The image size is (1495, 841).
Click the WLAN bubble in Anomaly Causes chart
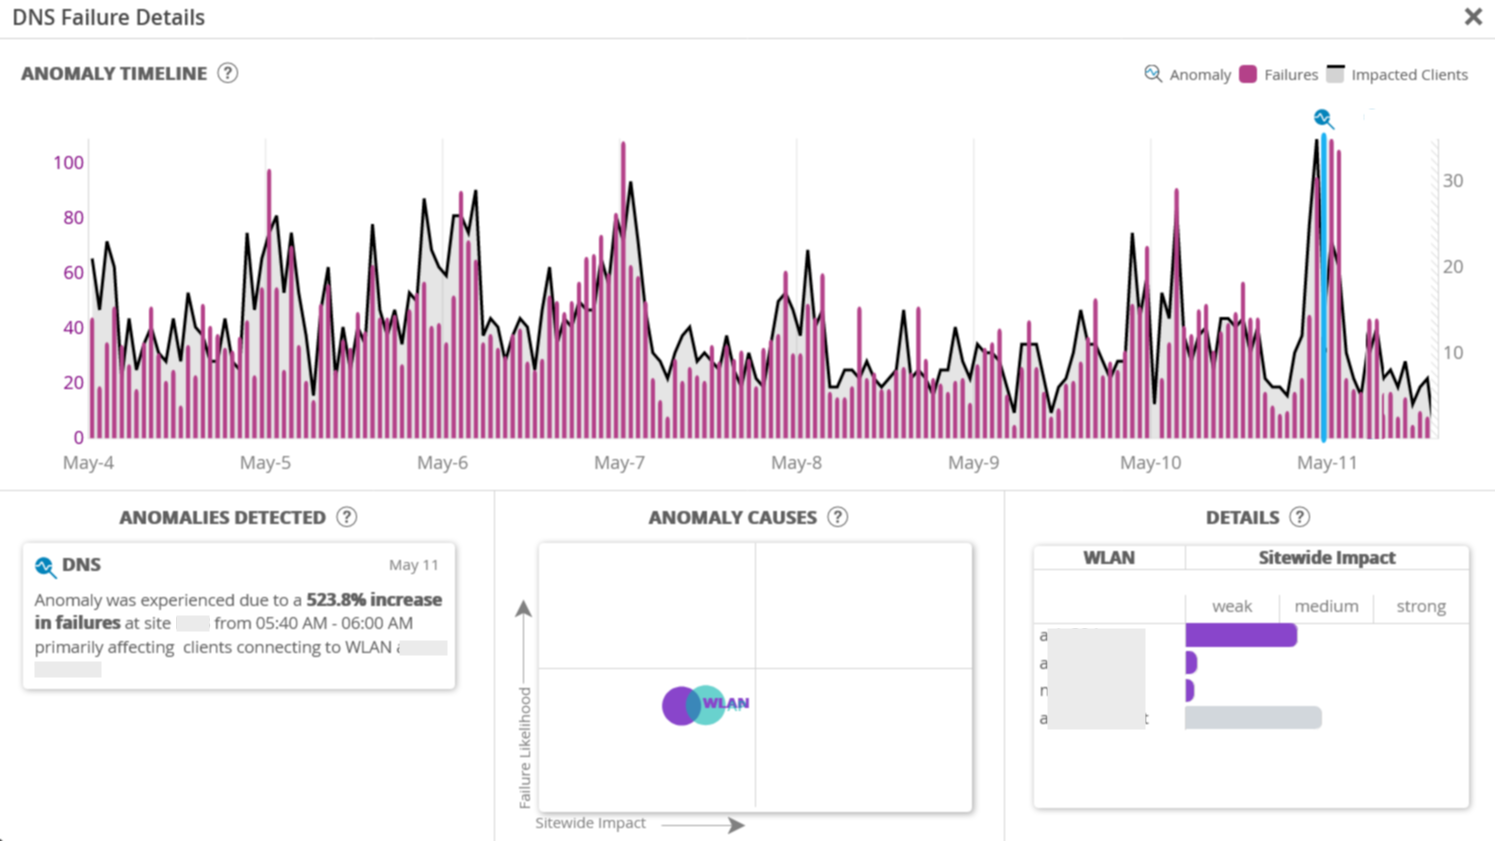point(705,705)
